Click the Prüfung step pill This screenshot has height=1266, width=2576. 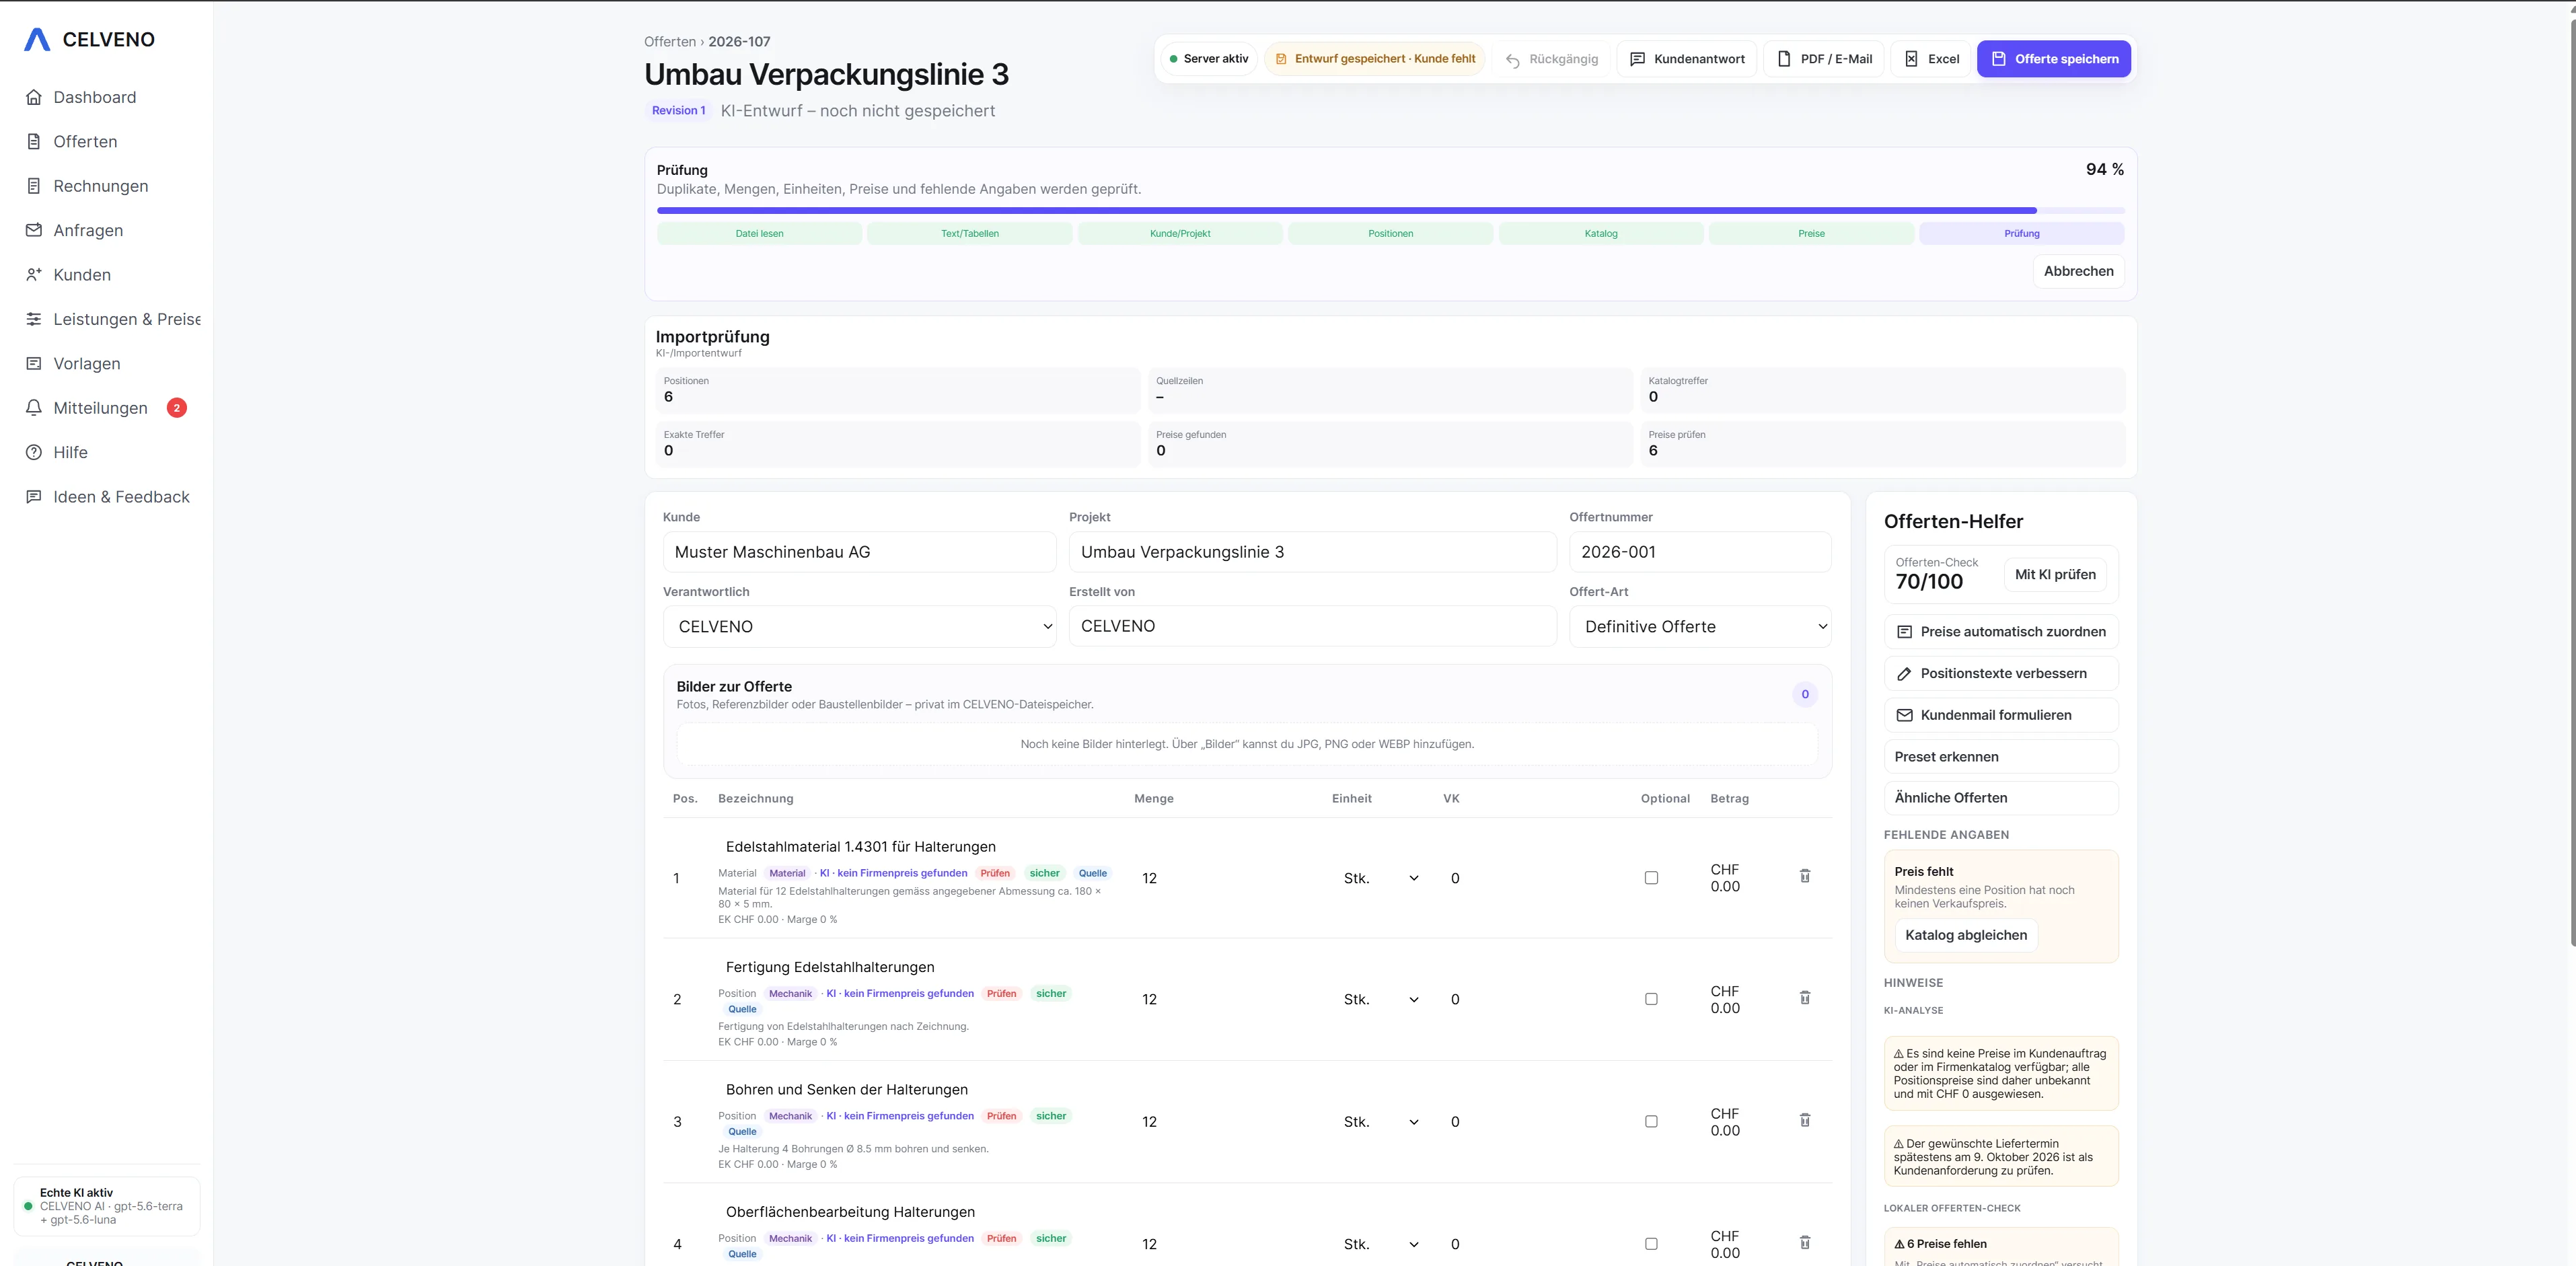click(2021, 234)
